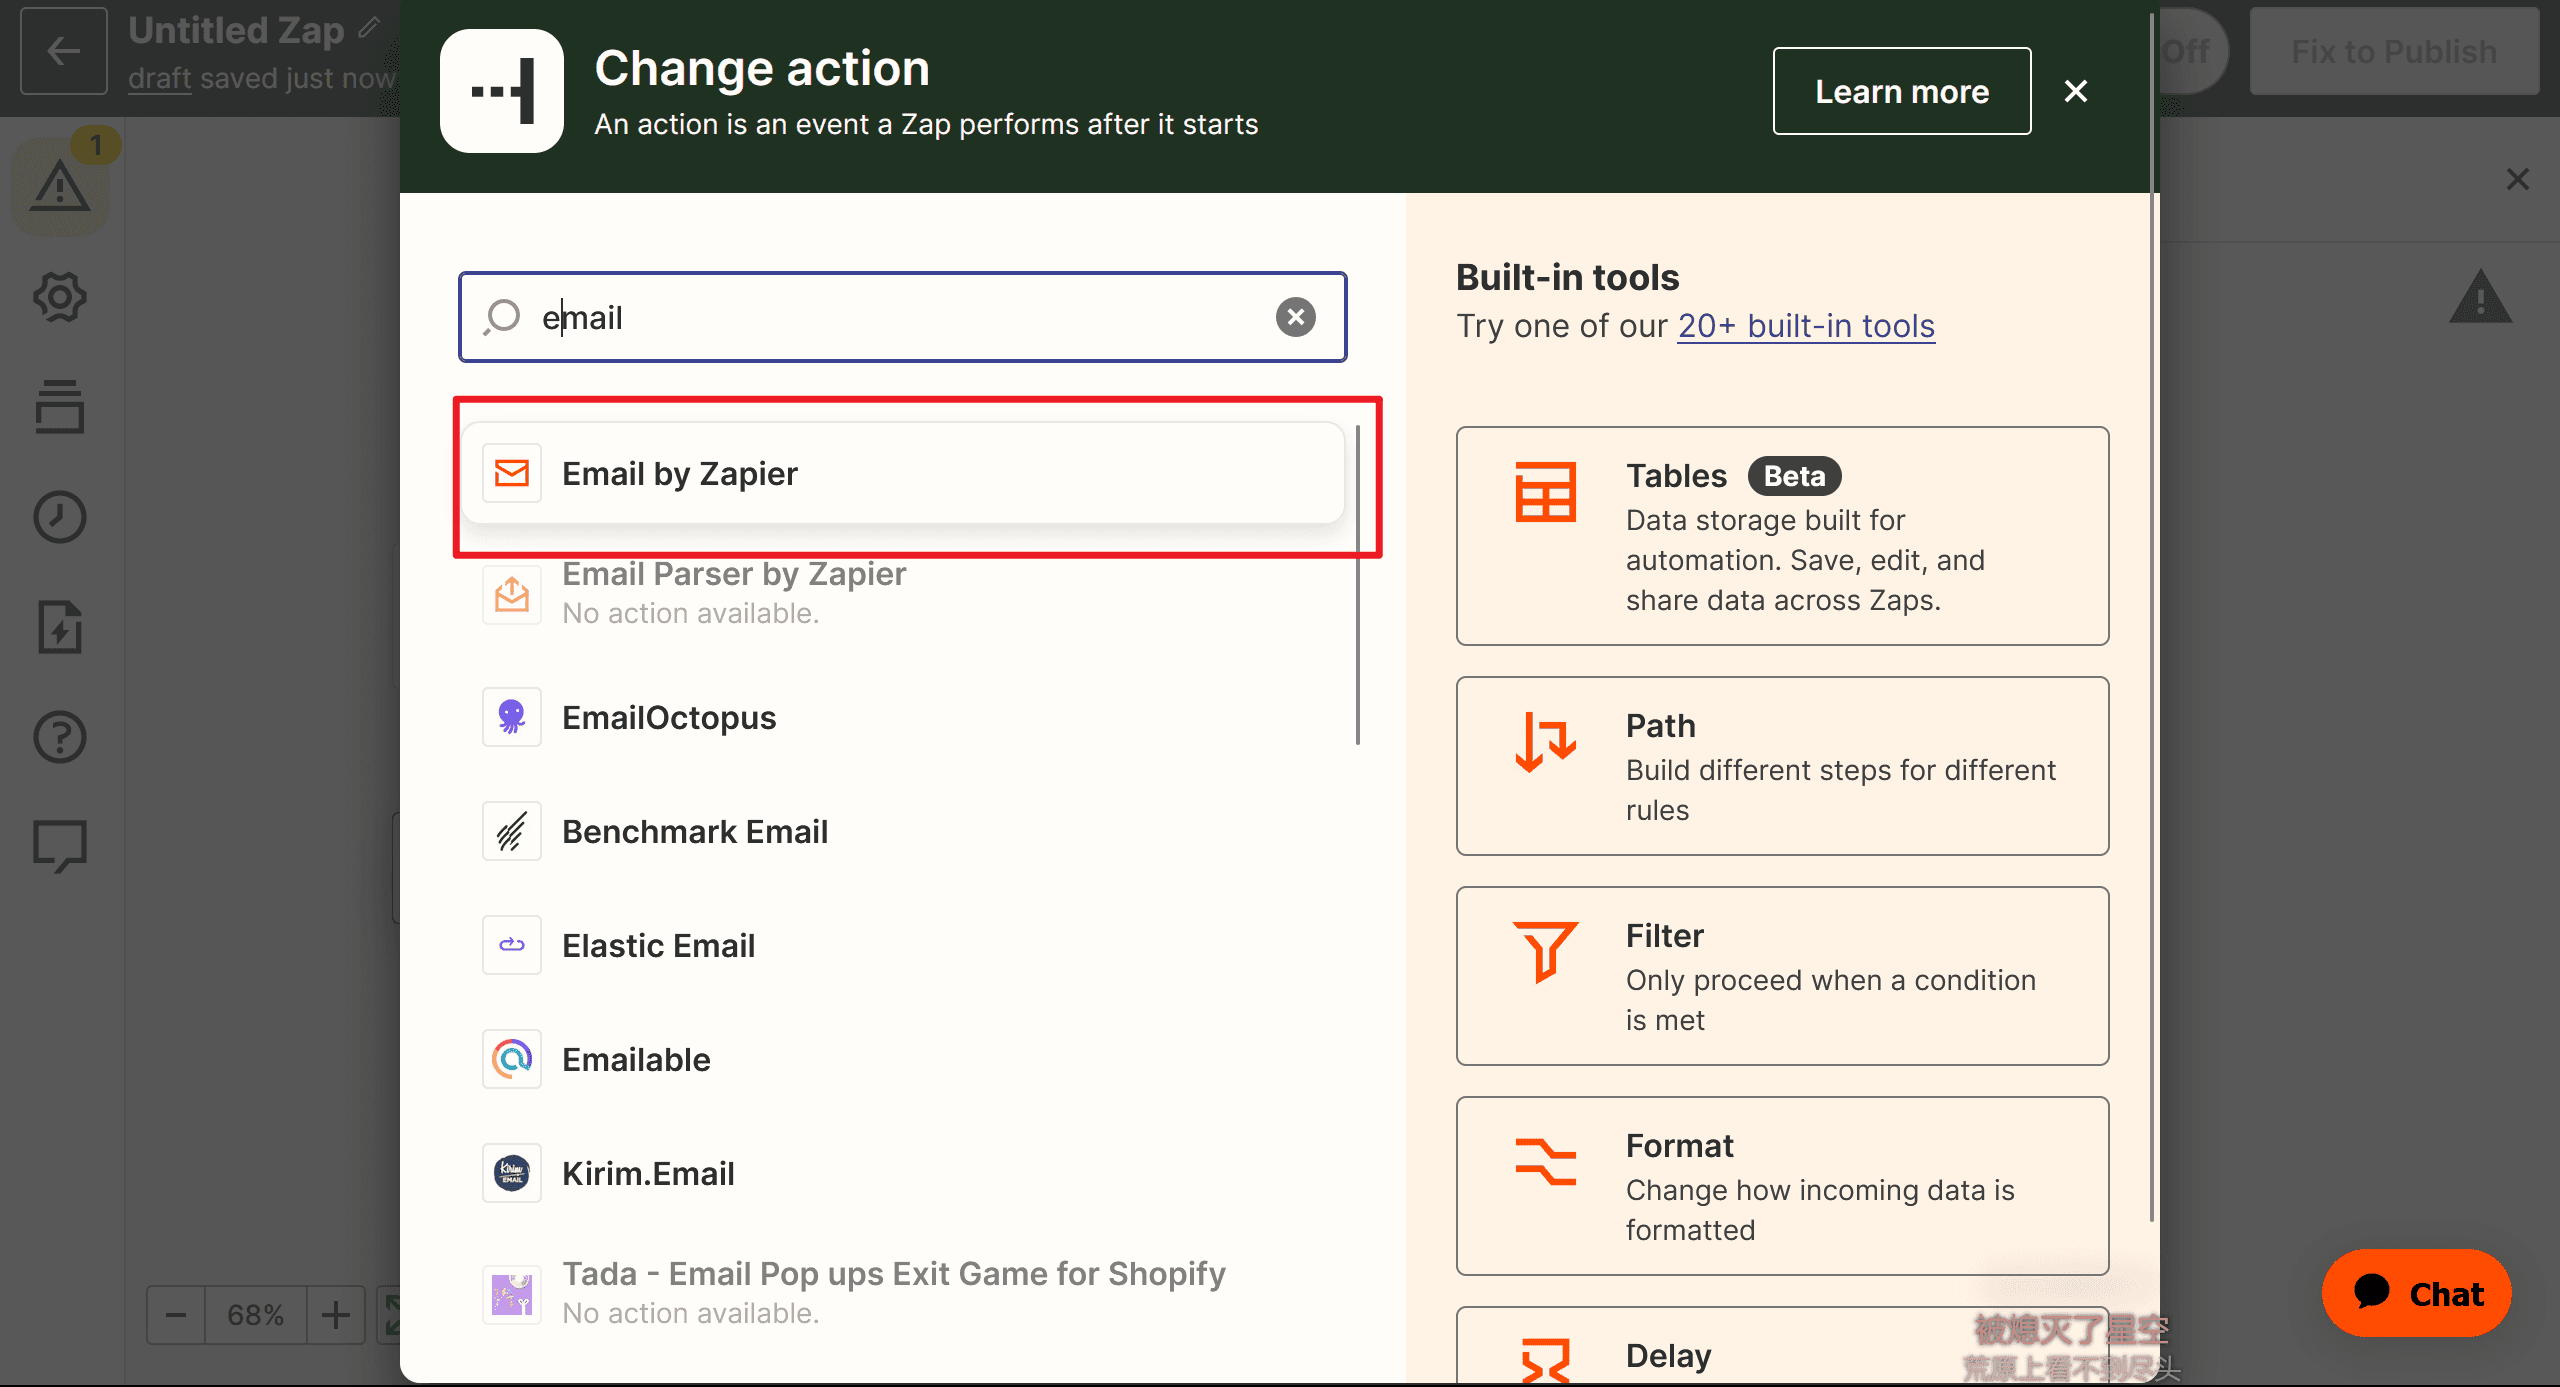Click the Elastic Email logo icon
The width and height of the screenshot is (2560, 1387).
(x=512, y=945)
